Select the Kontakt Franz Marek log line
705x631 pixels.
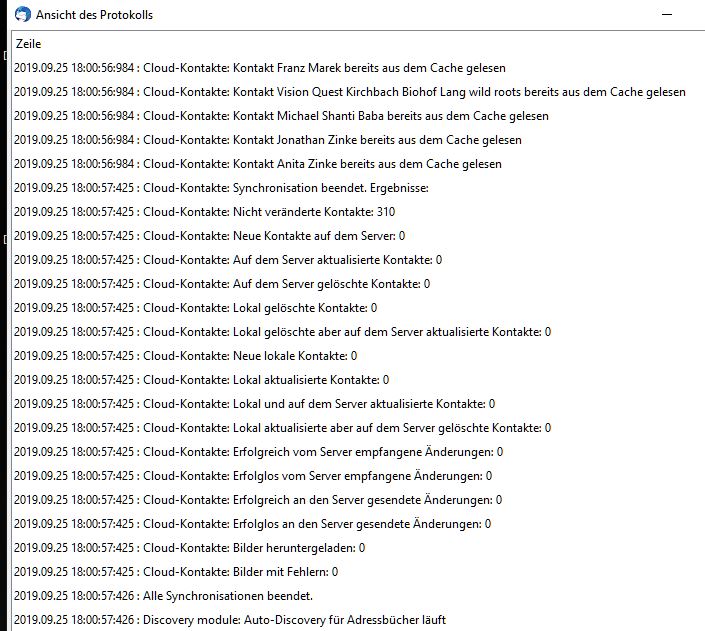[259, 68]
